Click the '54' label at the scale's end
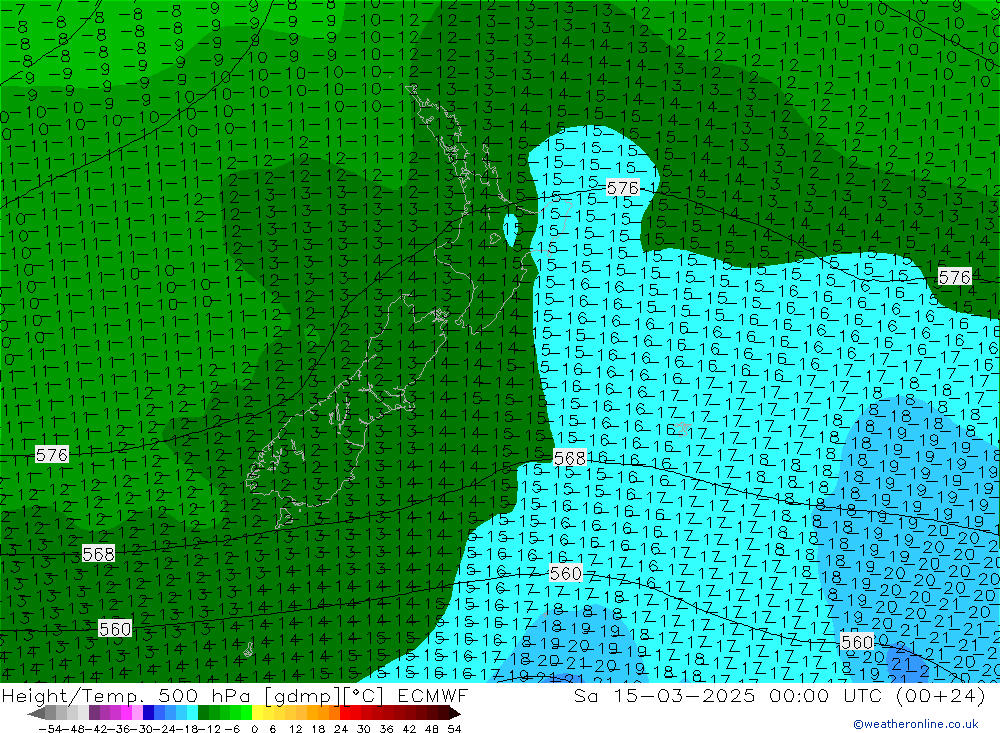Image resolution: width=1000 pixels, height=733 pixels. (454, 729)
